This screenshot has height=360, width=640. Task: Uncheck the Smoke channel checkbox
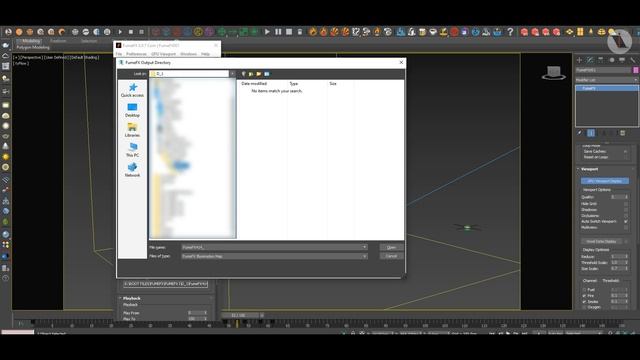pos(584,302)
